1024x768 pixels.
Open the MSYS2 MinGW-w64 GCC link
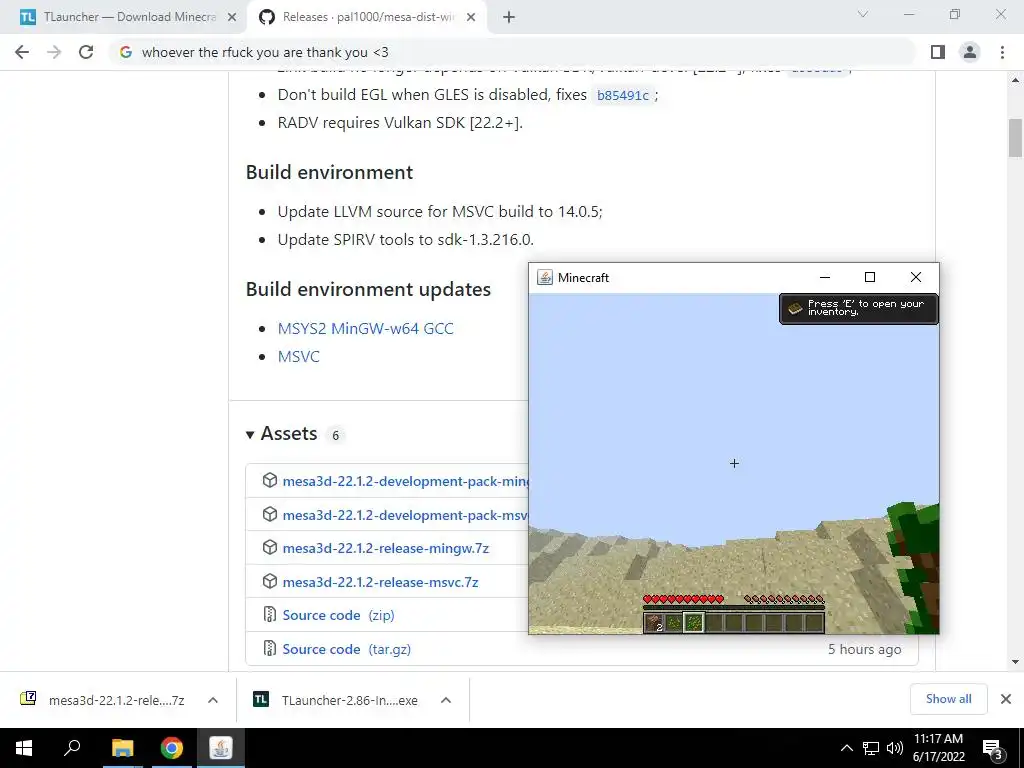tap(366, 328)
